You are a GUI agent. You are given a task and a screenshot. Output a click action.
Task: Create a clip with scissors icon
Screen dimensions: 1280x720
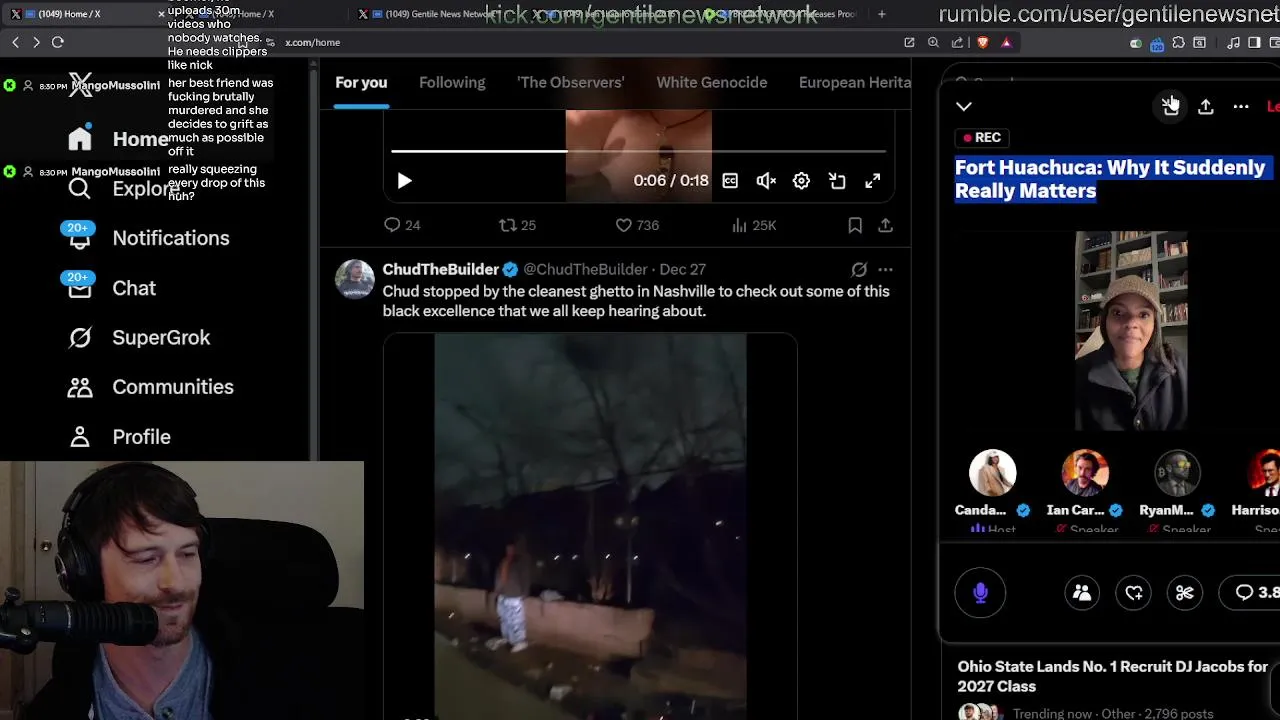point(1185,593)
